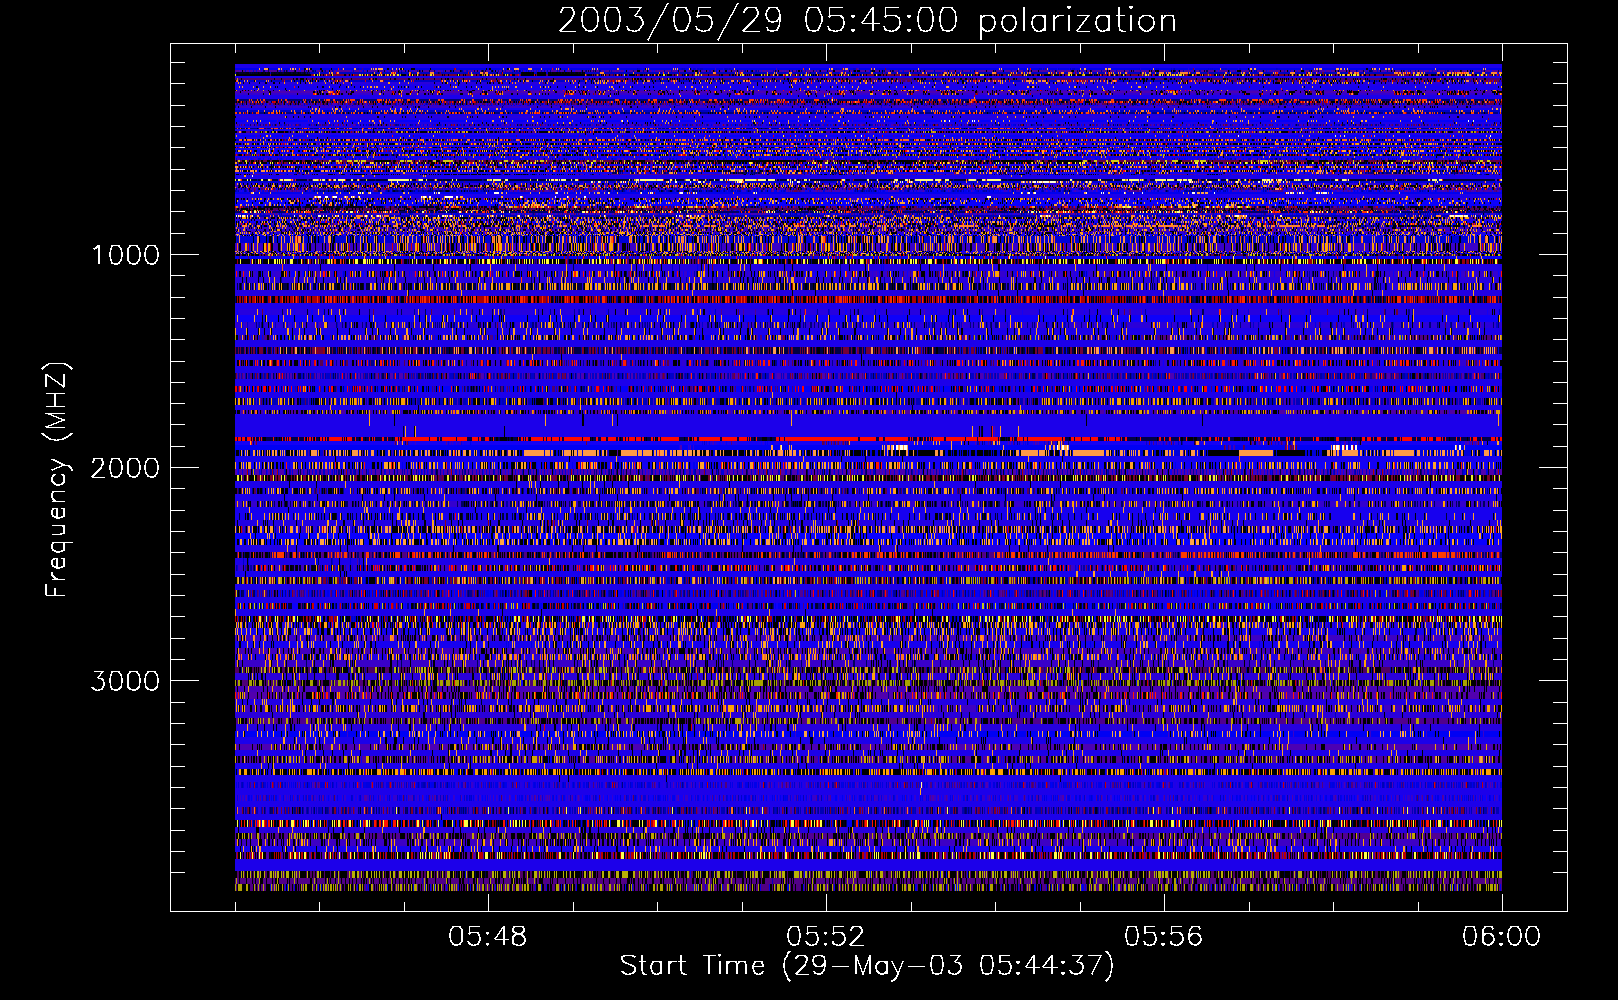Select the 2000 frequency axis label

(125, 468)
